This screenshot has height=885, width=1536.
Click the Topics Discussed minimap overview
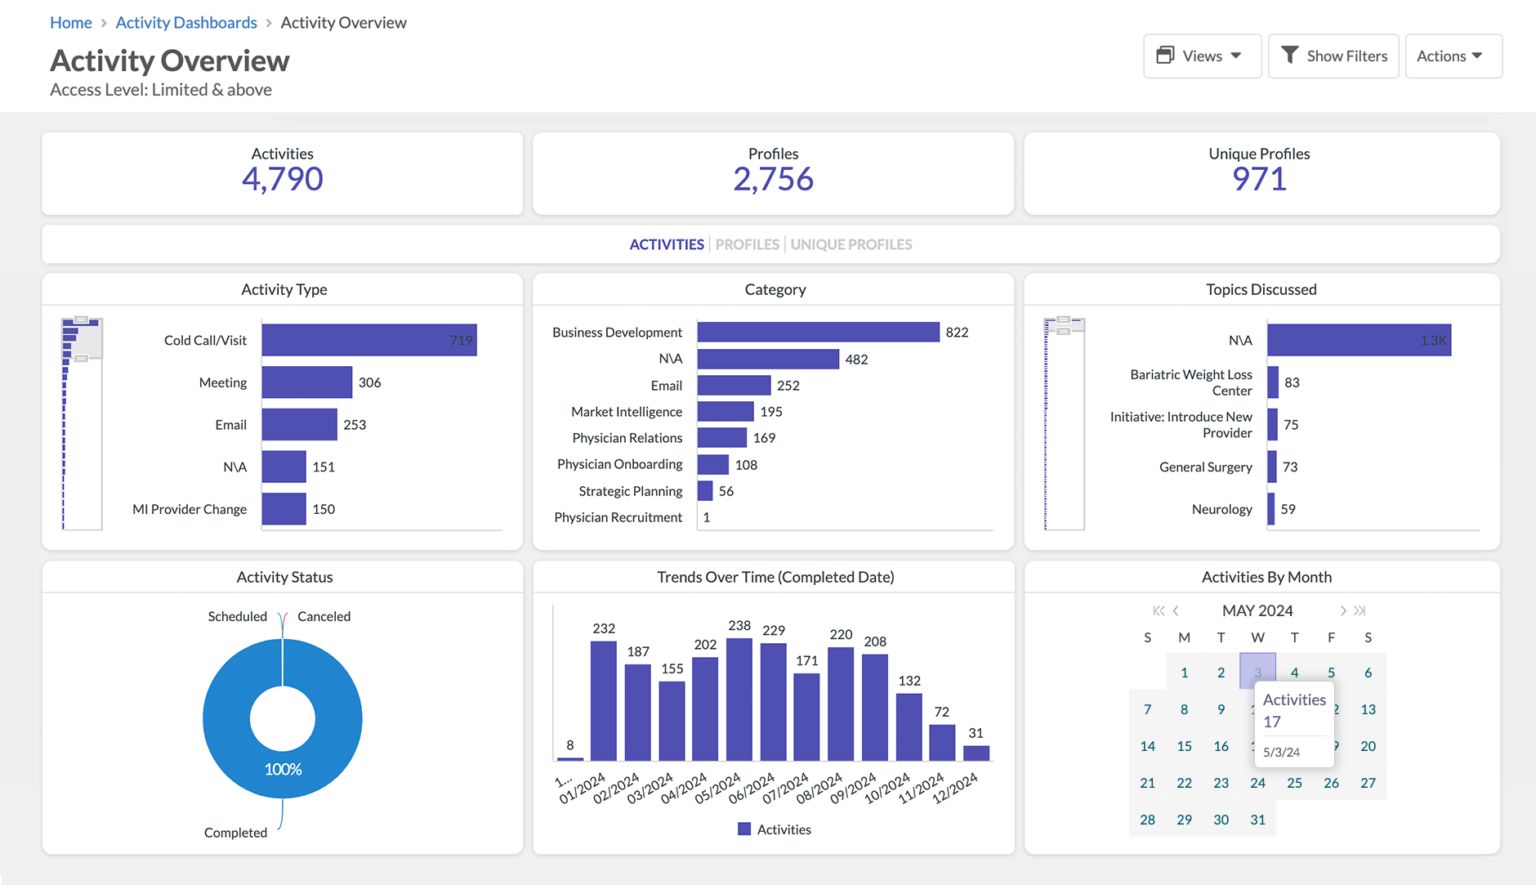tap(1064, 424)
